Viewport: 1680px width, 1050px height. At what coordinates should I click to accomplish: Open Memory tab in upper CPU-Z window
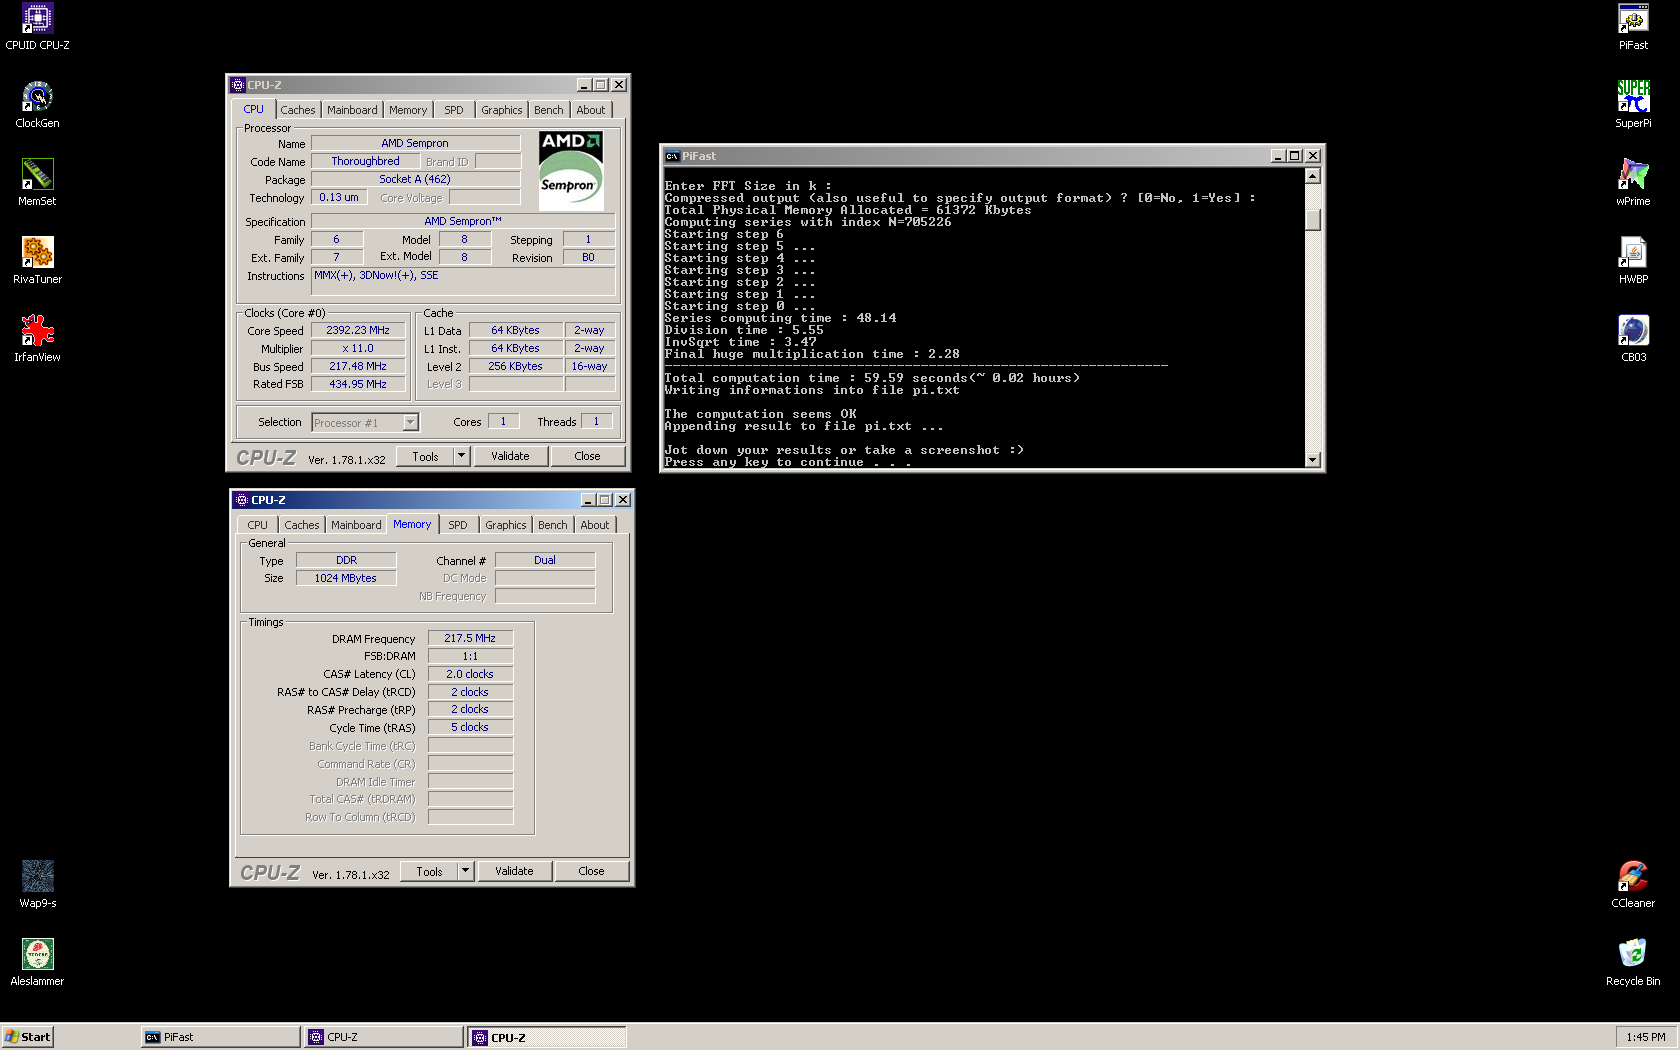pos(408,110)
